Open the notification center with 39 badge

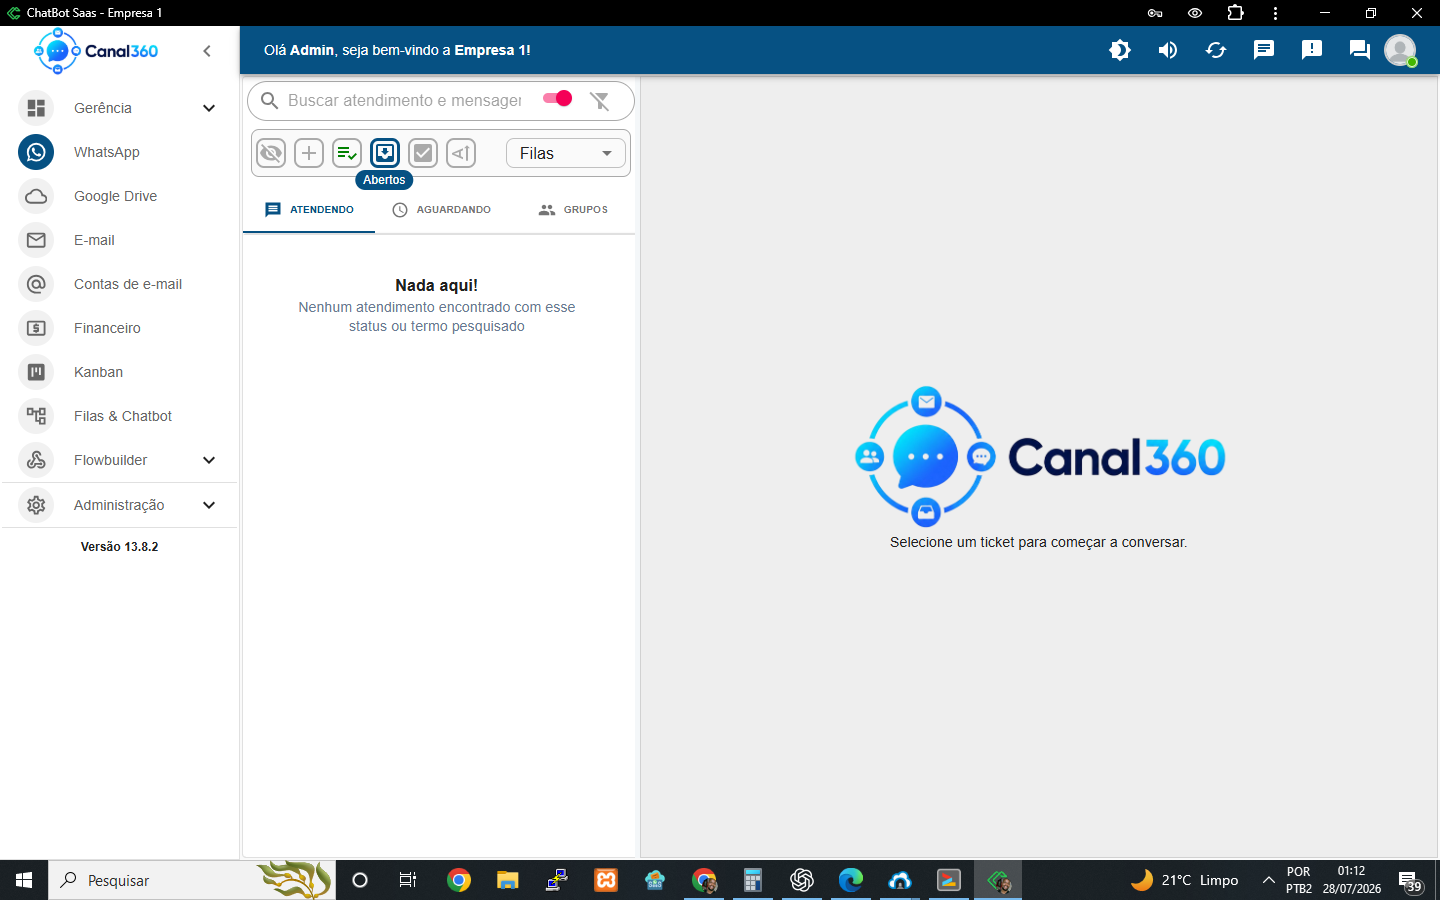[x=1410, y=882]
